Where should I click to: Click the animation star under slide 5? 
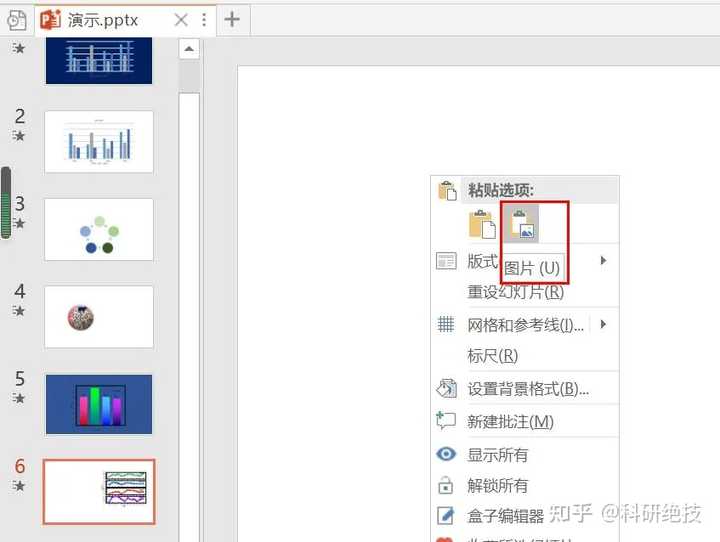pyautogui.click(x=19, y=398)
